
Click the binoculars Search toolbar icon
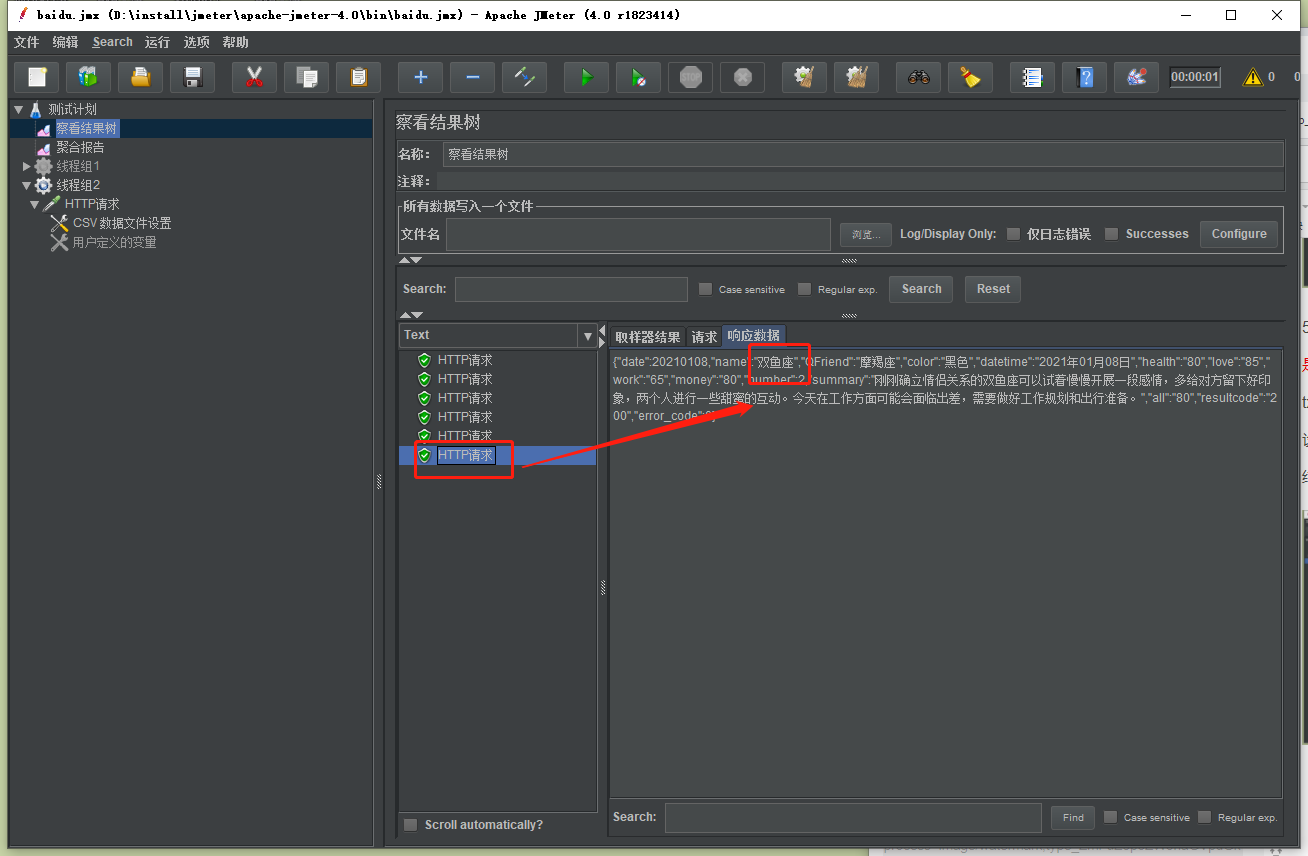(919, 77)
